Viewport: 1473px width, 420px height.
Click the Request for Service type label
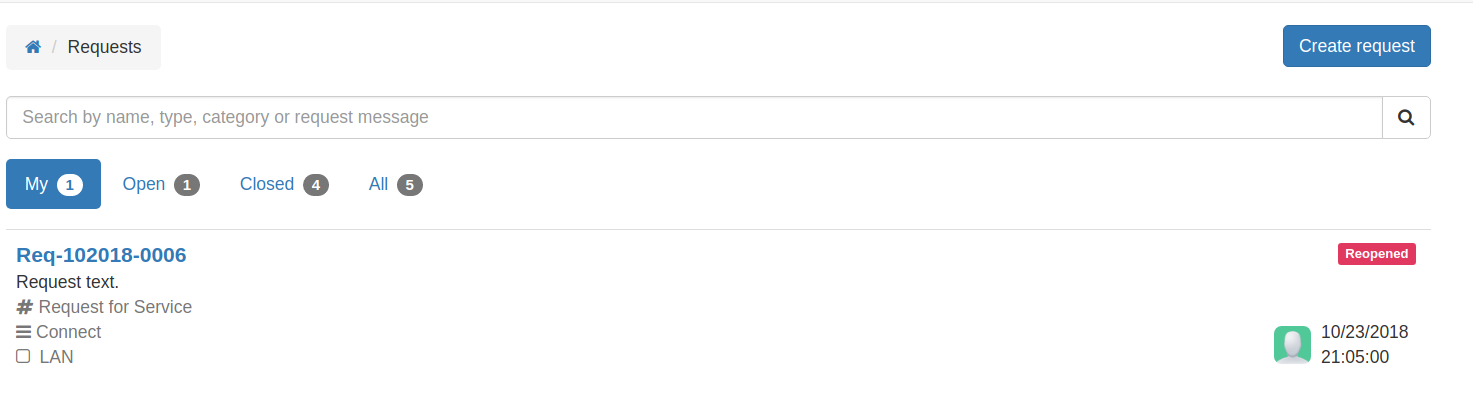115,307
